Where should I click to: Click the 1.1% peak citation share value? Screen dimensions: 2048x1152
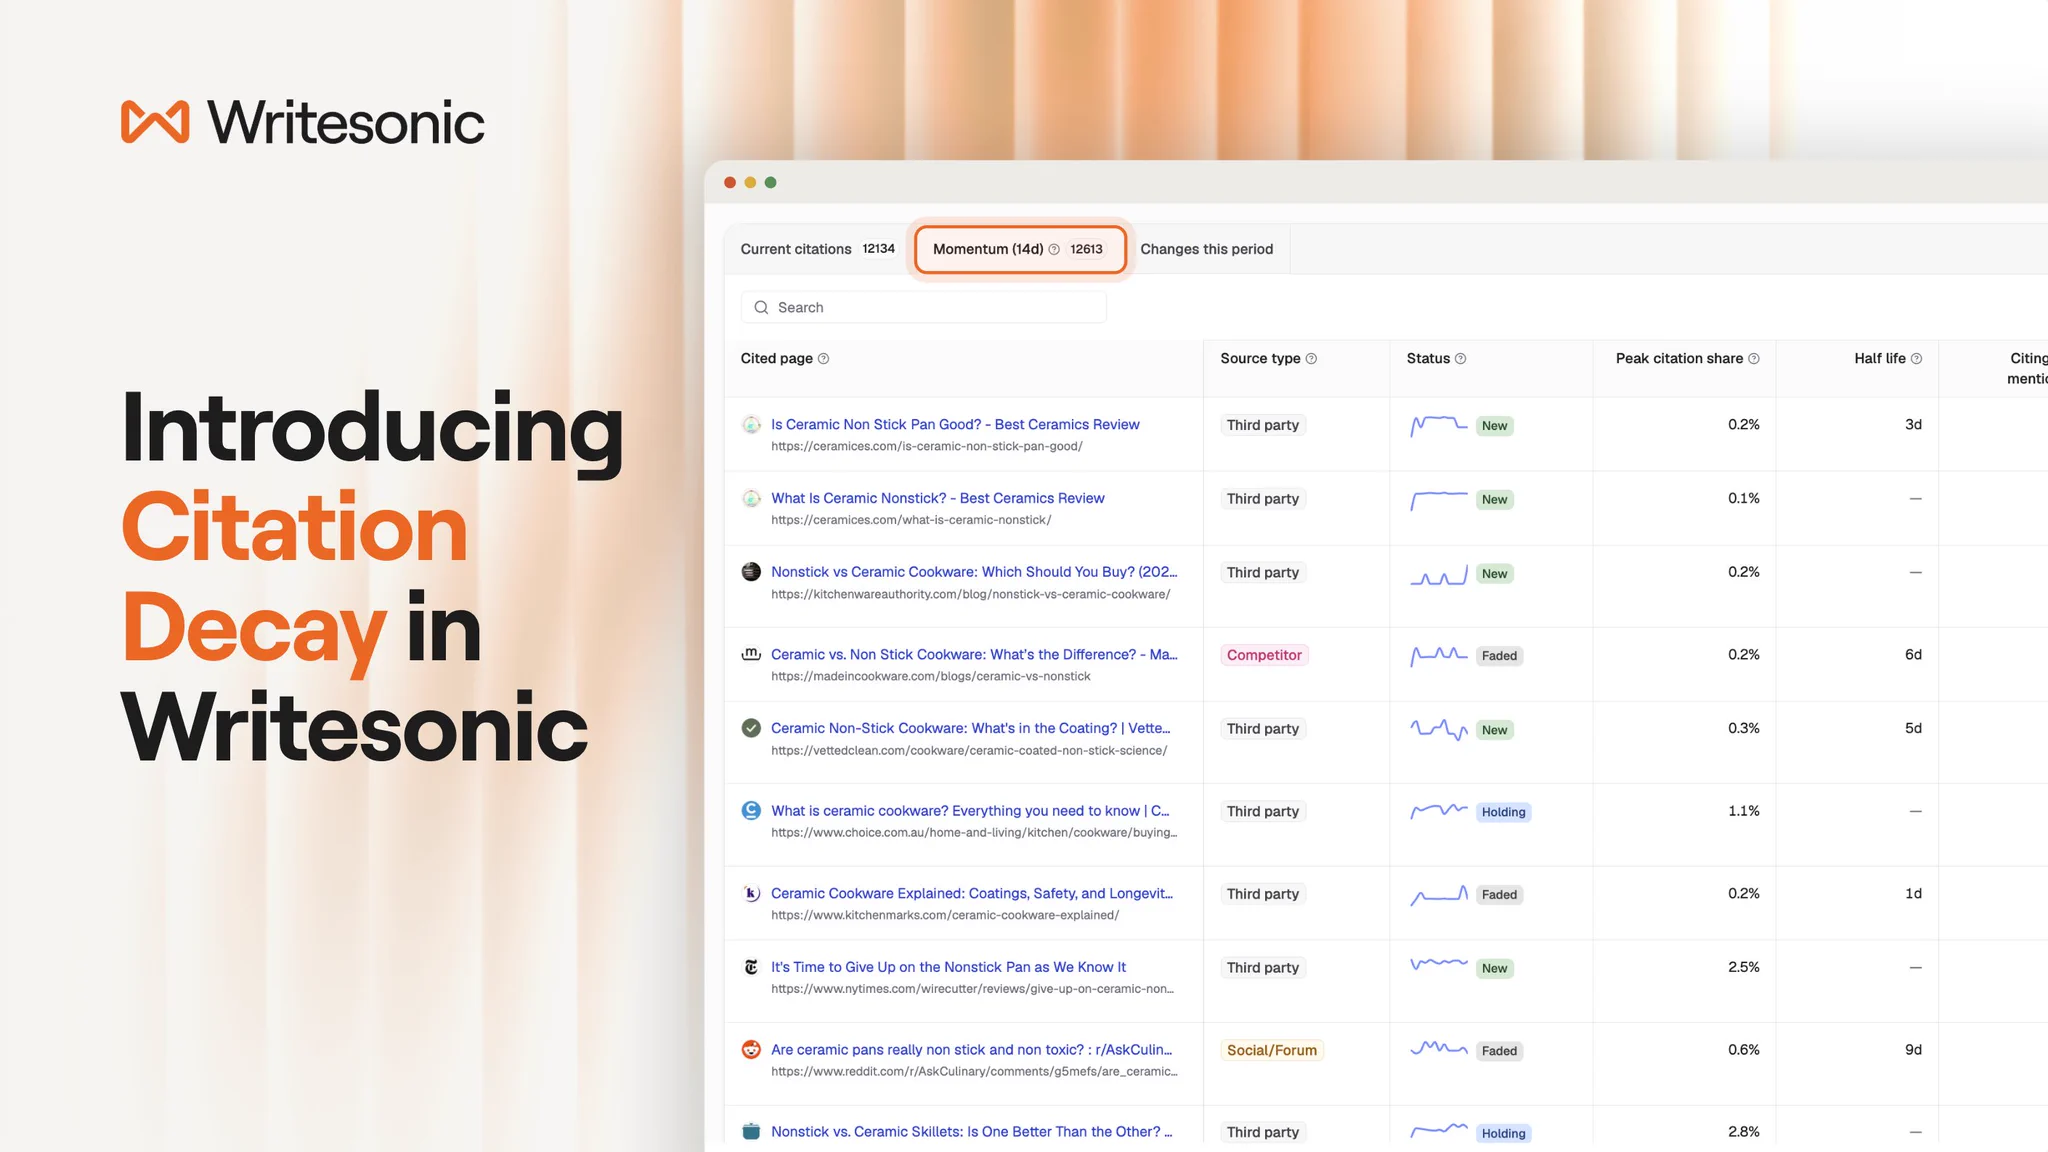click(1743, 811)
